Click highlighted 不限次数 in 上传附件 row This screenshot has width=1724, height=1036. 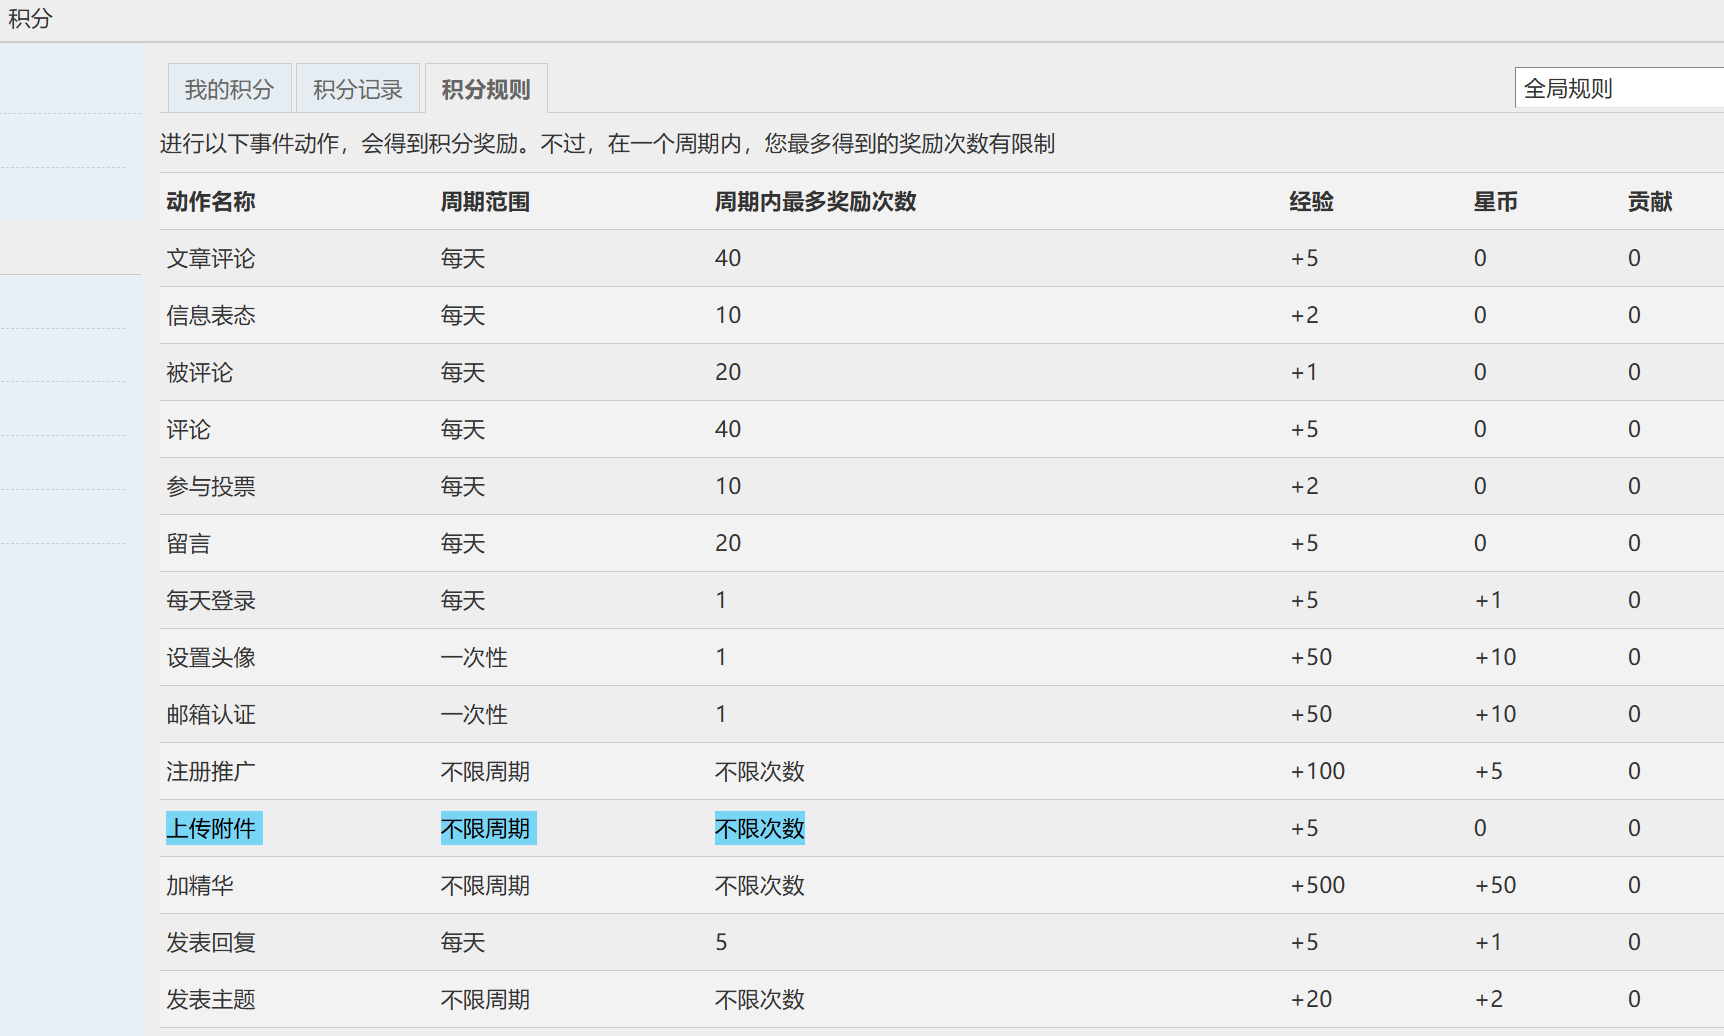pos(760,828)
